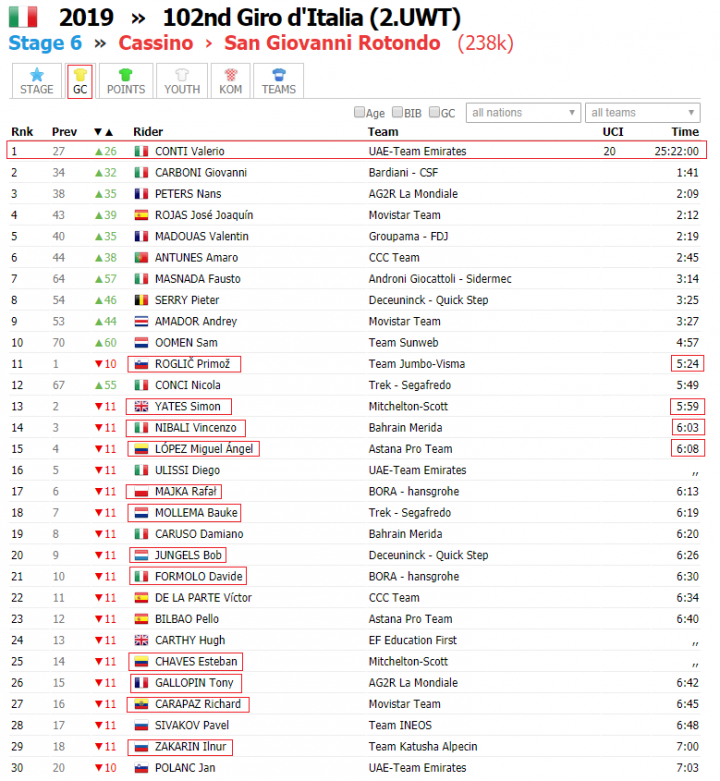Click the Belgian flag next to SERRY Pieter
Screen dimensions: 720x781
coord(141,300)
